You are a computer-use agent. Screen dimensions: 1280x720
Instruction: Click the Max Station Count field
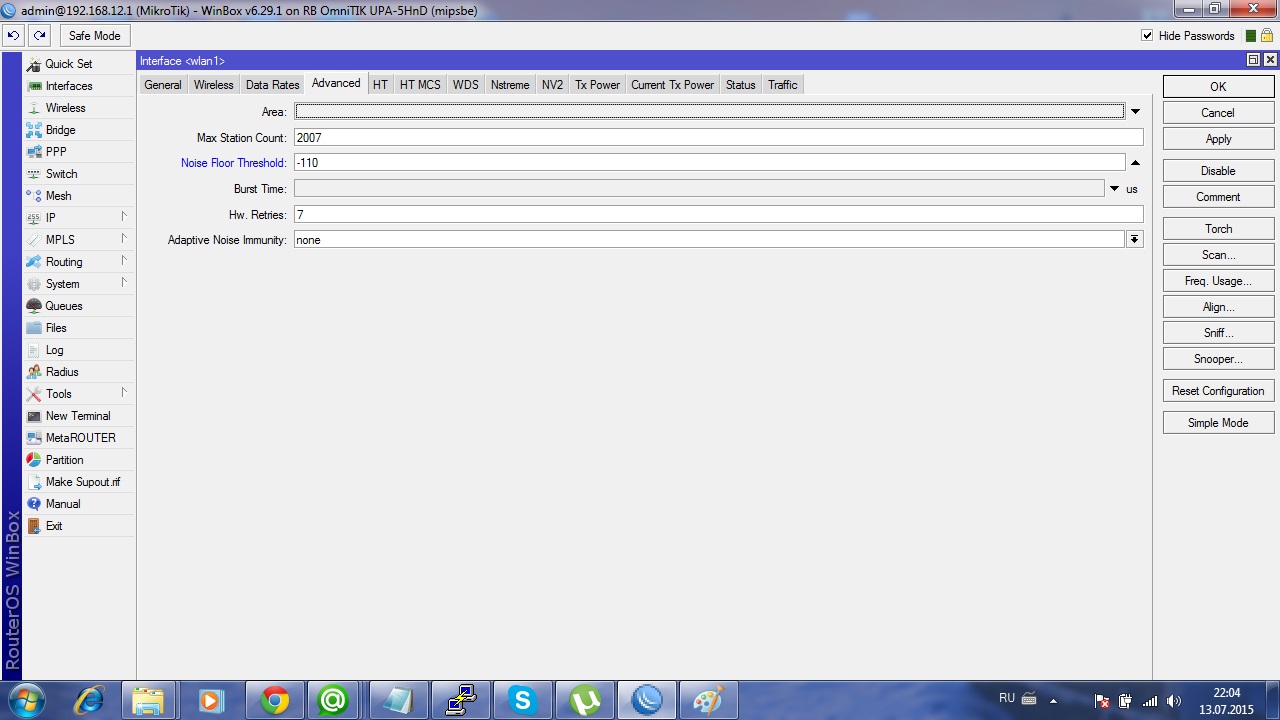pyautogui.click(x=718, y=138)
